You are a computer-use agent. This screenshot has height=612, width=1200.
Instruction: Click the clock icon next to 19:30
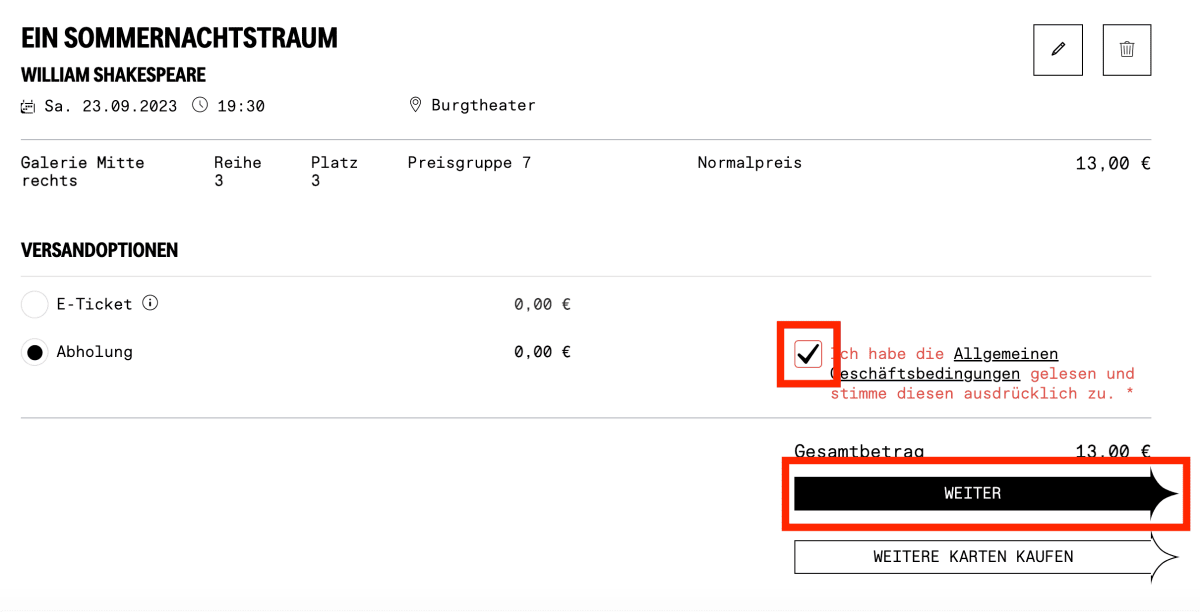[x=200, y=105]
